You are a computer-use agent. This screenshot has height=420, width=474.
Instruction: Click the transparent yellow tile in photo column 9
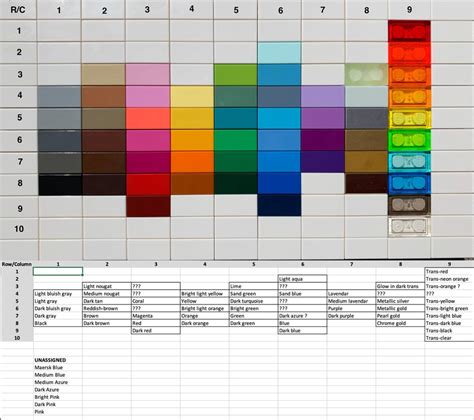click(410, 119)
